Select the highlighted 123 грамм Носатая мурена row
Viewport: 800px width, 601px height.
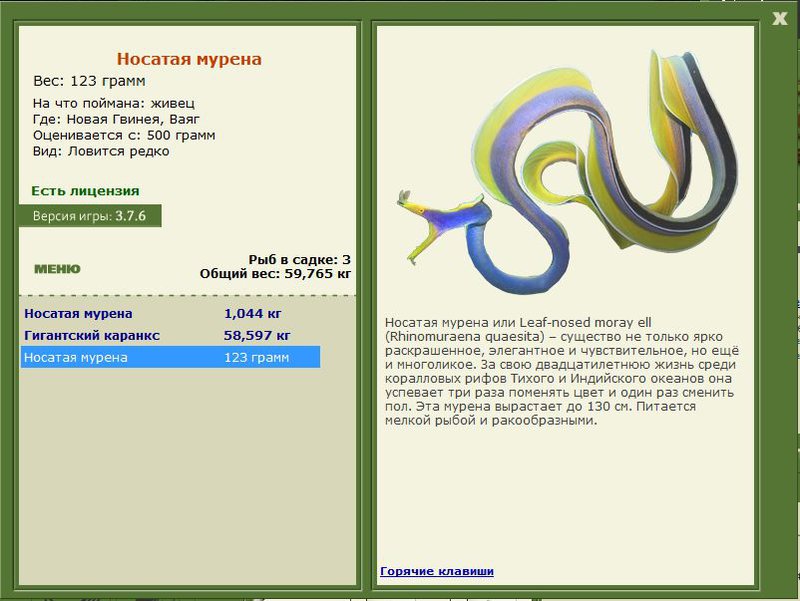tap(170, 357)
